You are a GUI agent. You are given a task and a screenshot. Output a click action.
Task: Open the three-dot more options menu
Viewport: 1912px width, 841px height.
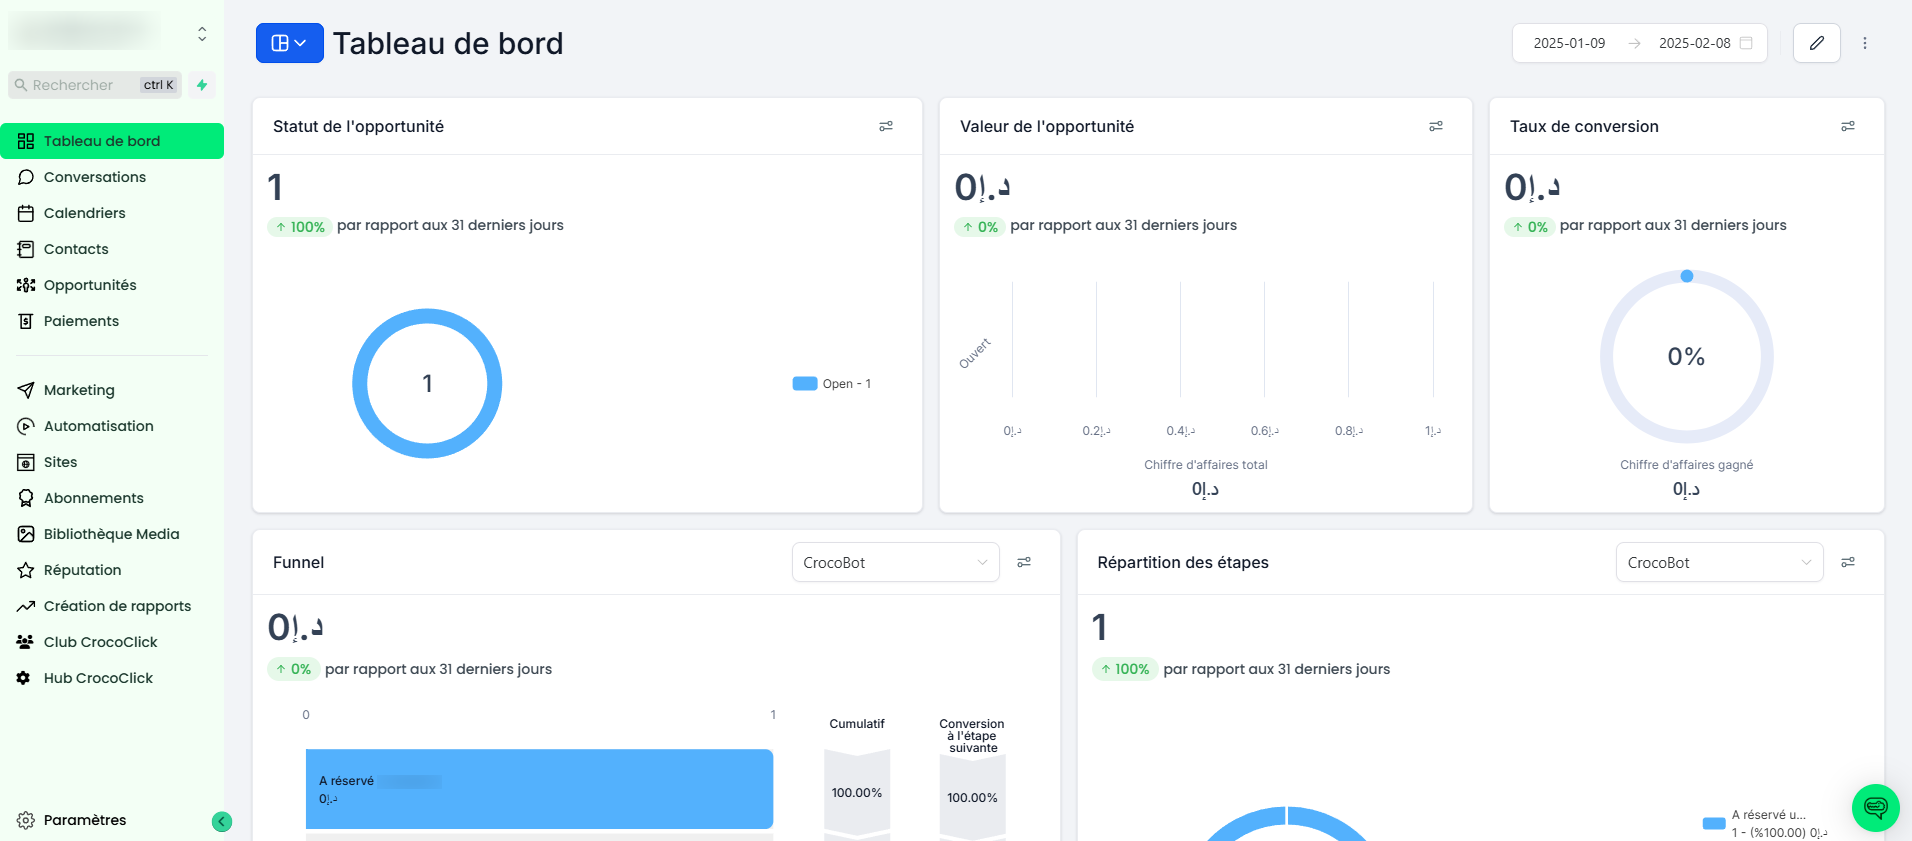(x=1864, y=43)
